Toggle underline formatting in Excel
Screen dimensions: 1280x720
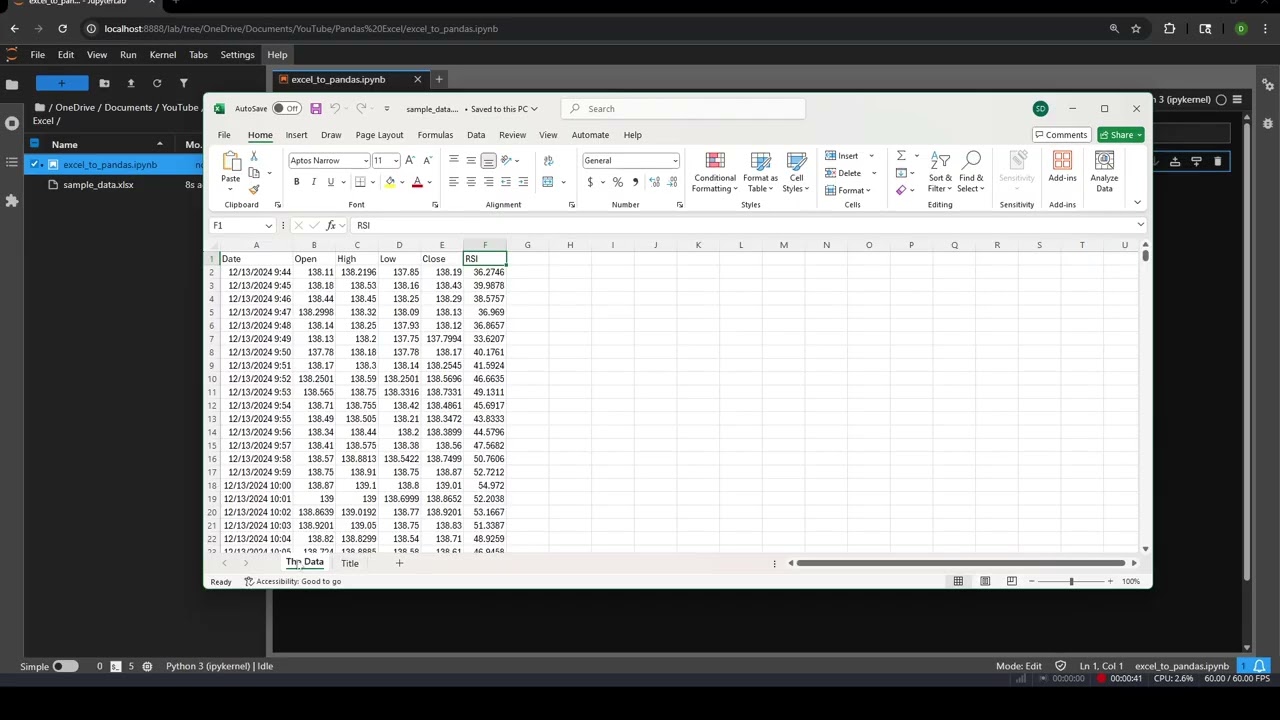click(x=330, y=182)
